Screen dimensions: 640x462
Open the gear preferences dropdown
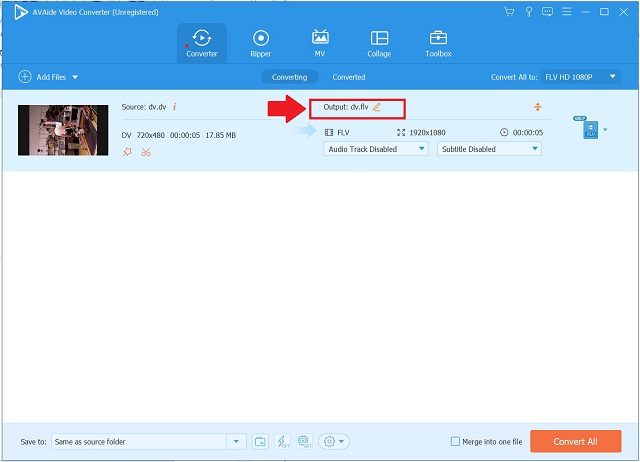tap(334, 442)
